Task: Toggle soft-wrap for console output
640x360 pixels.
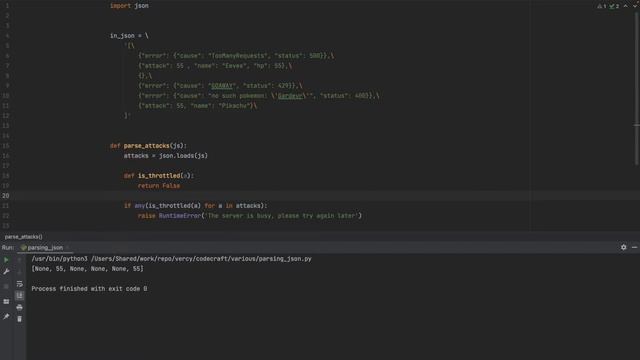Action: coord(19,284)
